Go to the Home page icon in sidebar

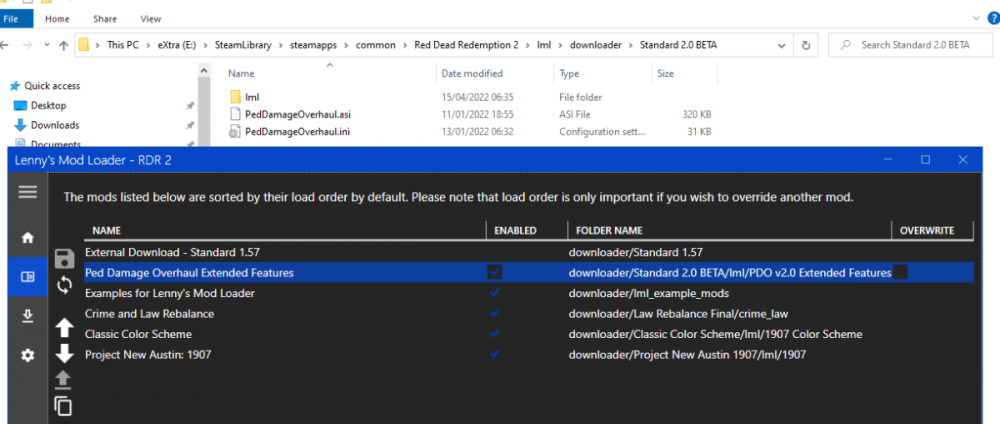[x=27, y=238]
